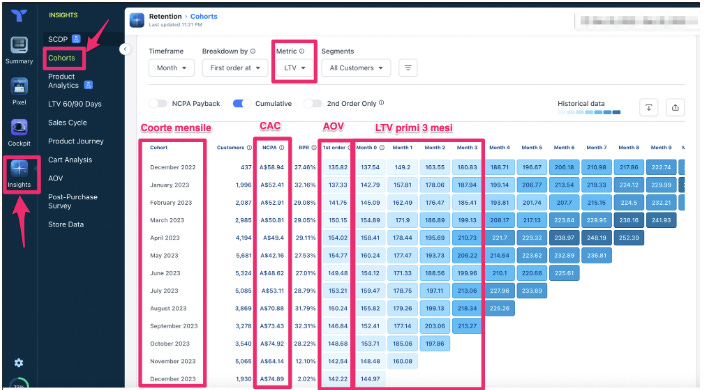Click the 160.08 cell in November 2023 row

pyautogui.click(x=402, y=361)
